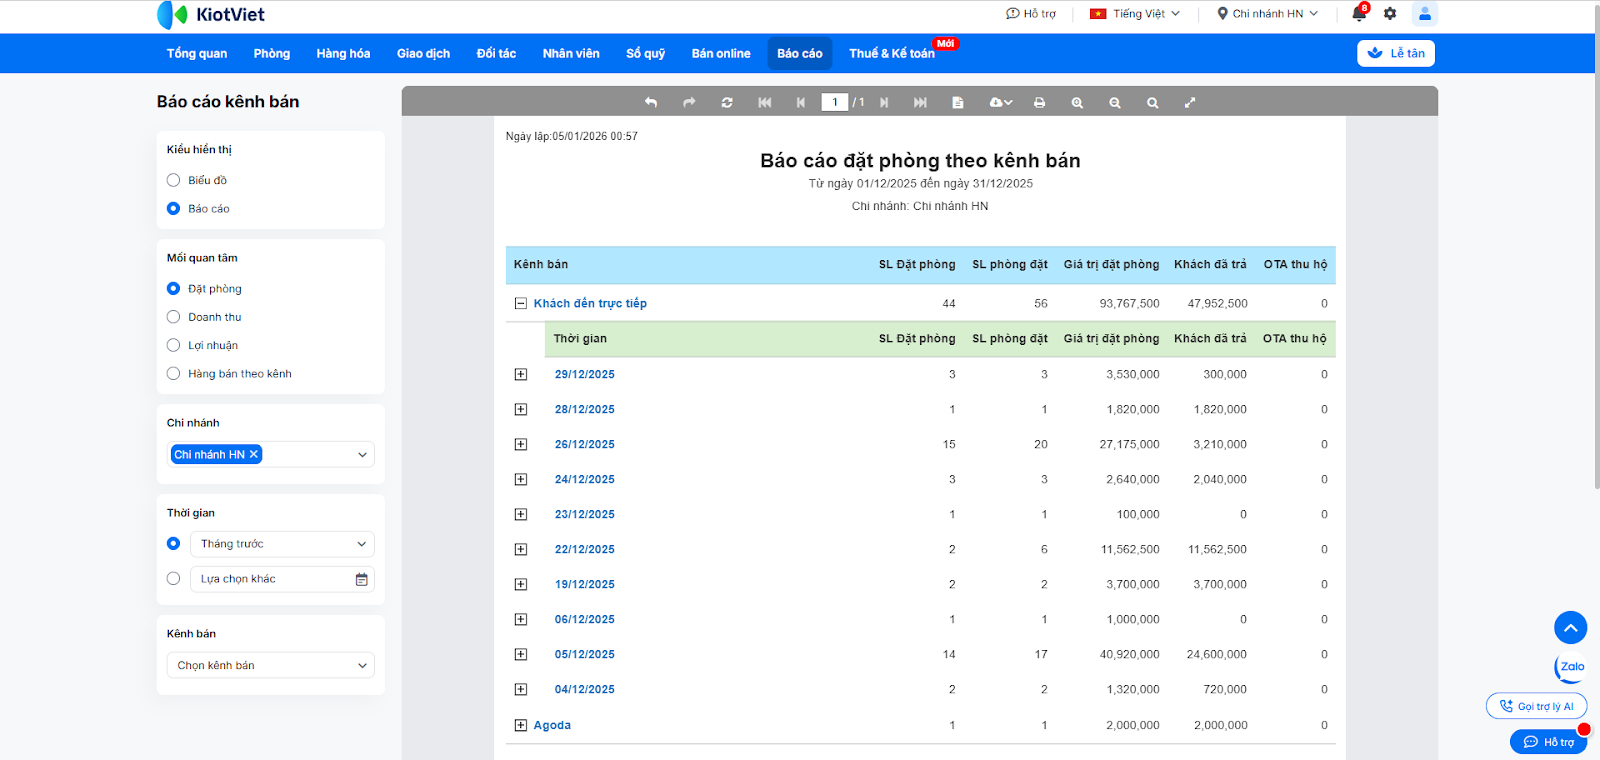Viewport: 1600px width, 760px height.
Task: Go to the Hàng hóa menu
Action: (343, 54)
